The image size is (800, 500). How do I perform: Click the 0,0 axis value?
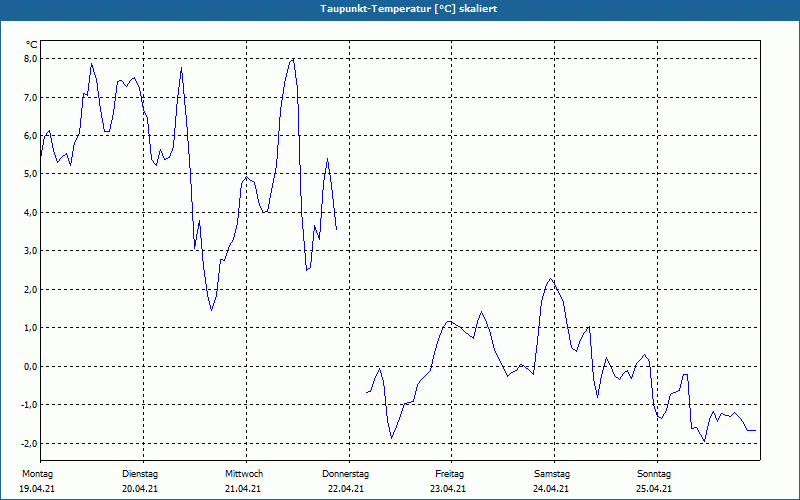point(31,366)
